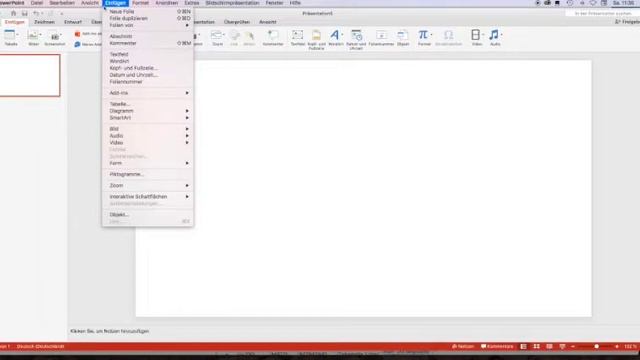The image size is (640, 360).
Task: Select Kommentar menu entry
Action: (x=148, y=43)
